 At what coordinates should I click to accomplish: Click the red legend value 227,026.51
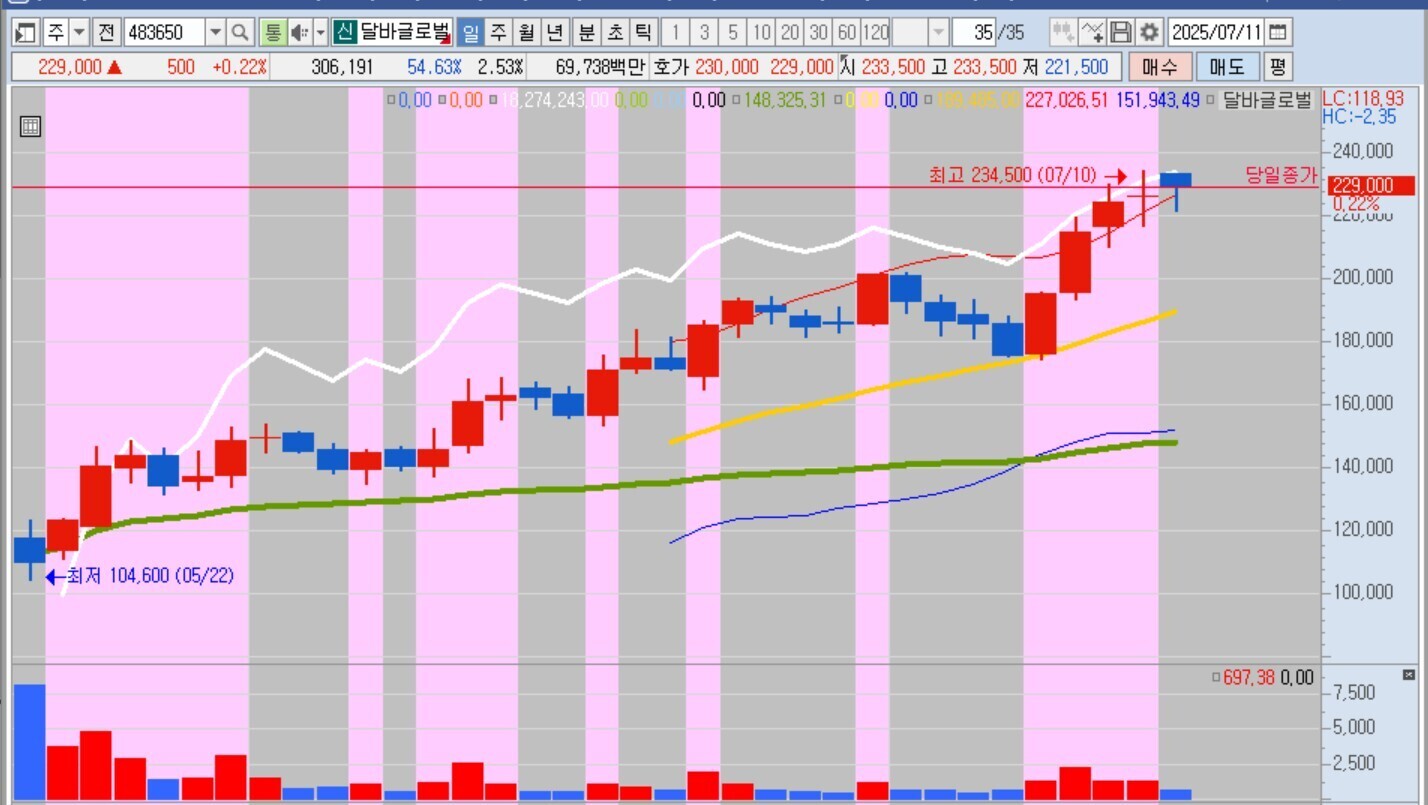tap(1068, 100)
